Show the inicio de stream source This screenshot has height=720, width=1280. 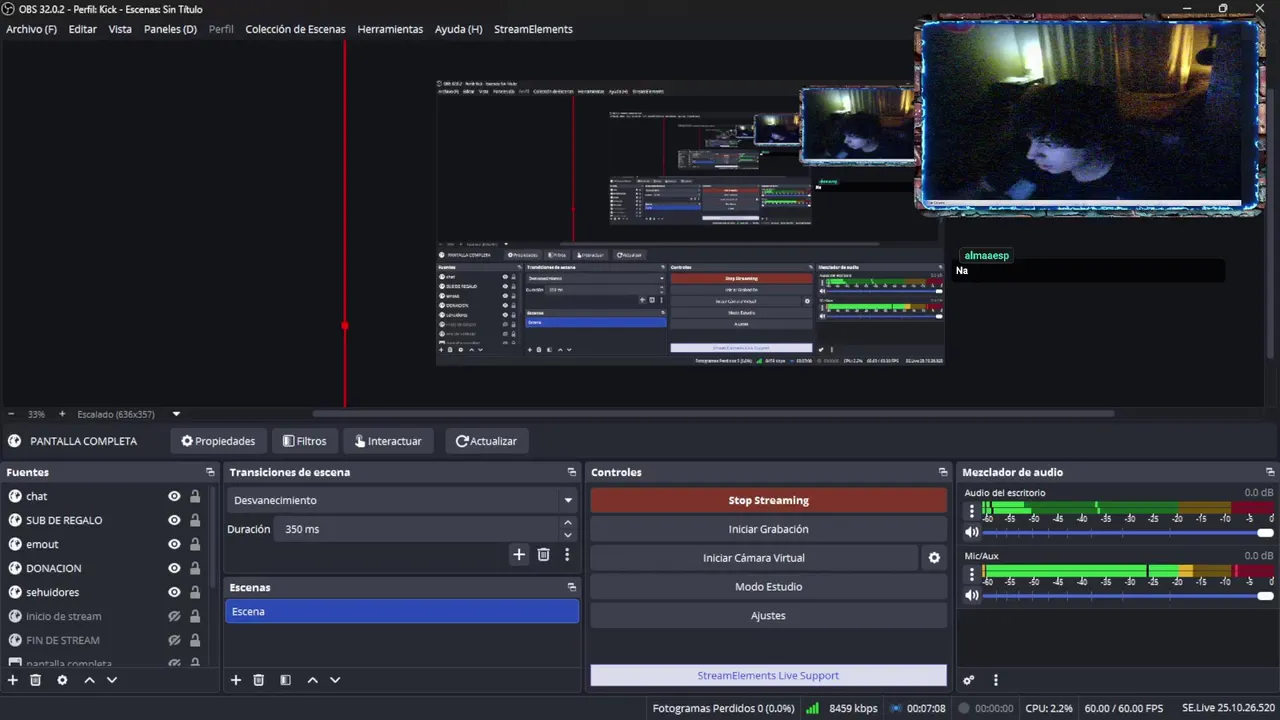[x=174, y=616]
